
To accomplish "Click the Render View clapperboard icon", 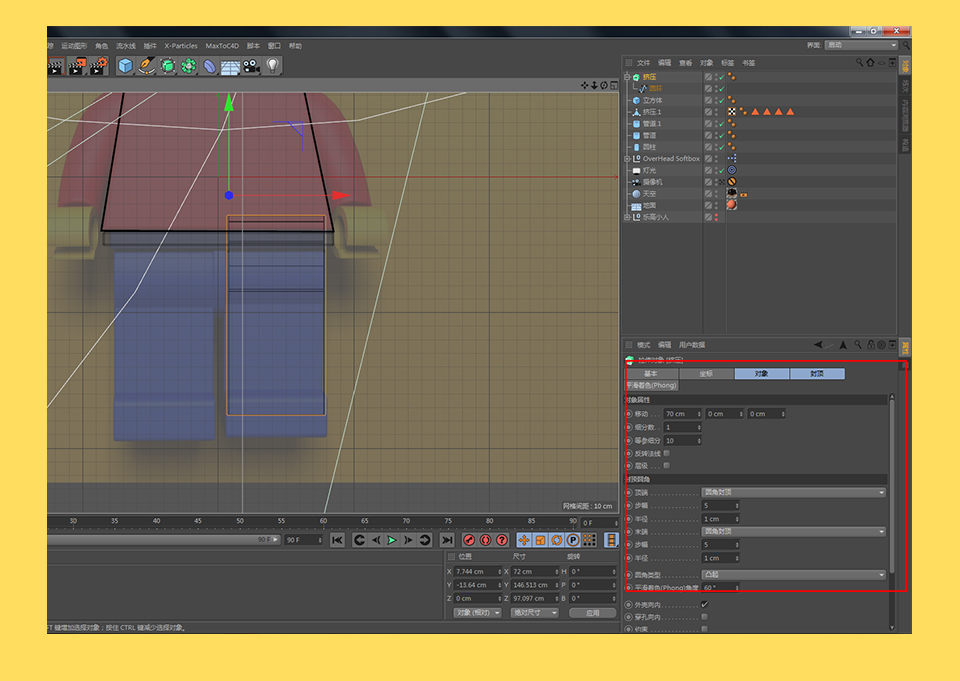I will (x=55, y=66).
